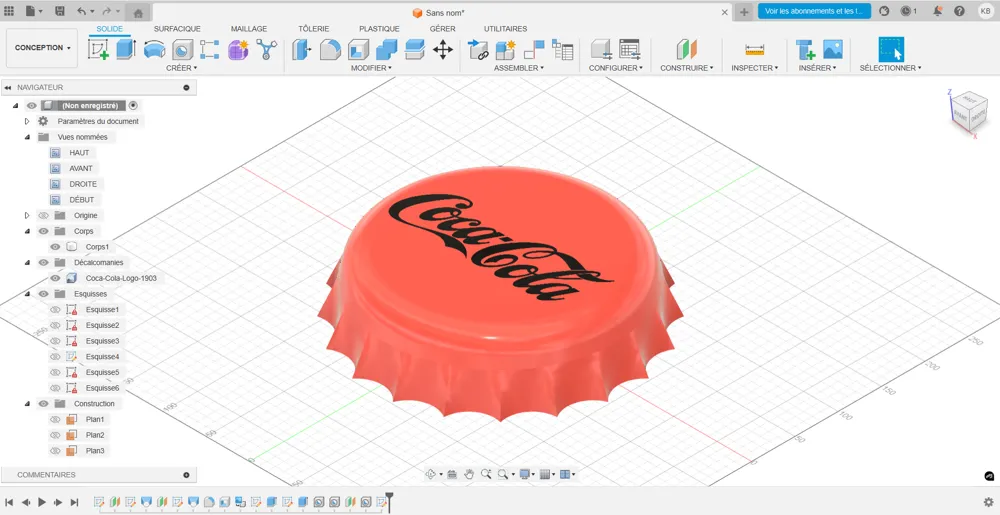The image size is (1000, 515).
Task: Select the Revolve tool
Action: coord(154,49)
